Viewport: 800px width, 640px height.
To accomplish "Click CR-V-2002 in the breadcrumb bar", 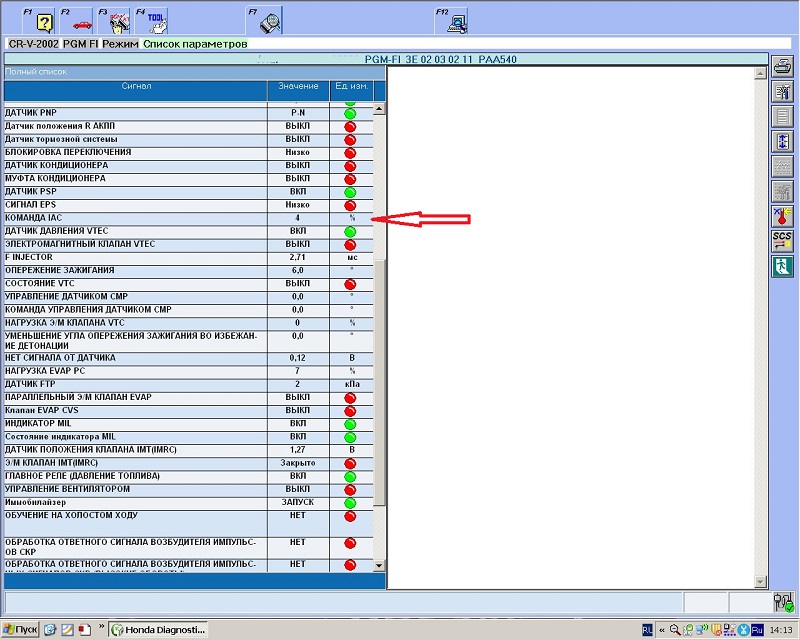I will pos(34,44).
